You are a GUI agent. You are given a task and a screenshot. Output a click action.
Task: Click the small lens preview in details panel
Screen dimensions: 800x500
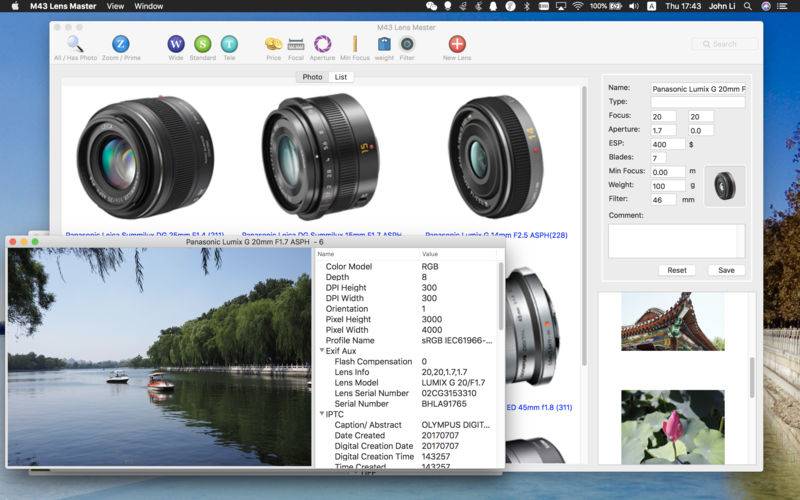pyautogui.click(x=724, y=186)
